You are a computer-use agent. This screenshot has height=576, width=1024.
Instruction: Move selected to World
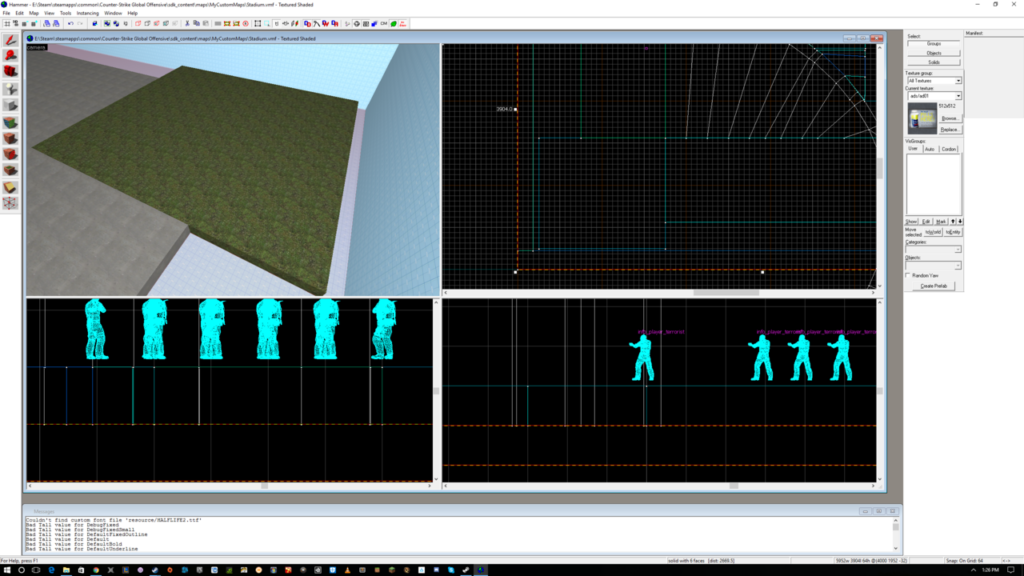tap(934, 232)
